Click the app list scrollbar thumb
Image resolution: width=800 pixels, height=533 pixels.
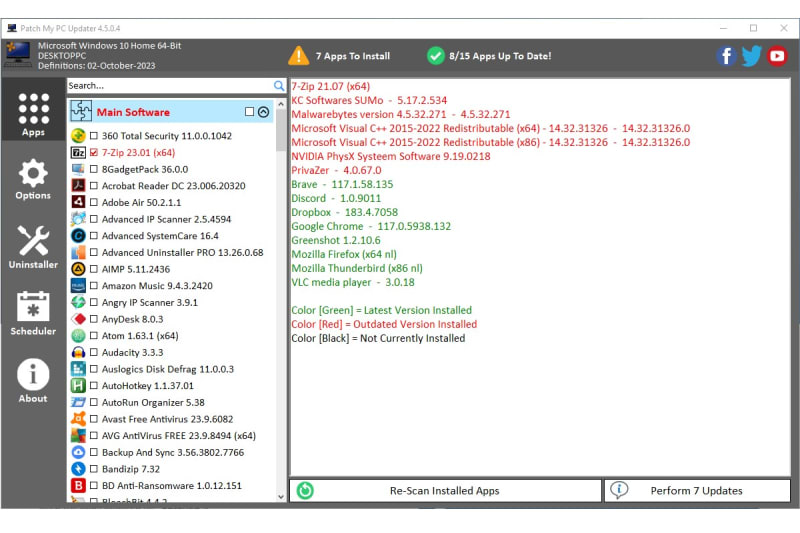pos(281,130)
